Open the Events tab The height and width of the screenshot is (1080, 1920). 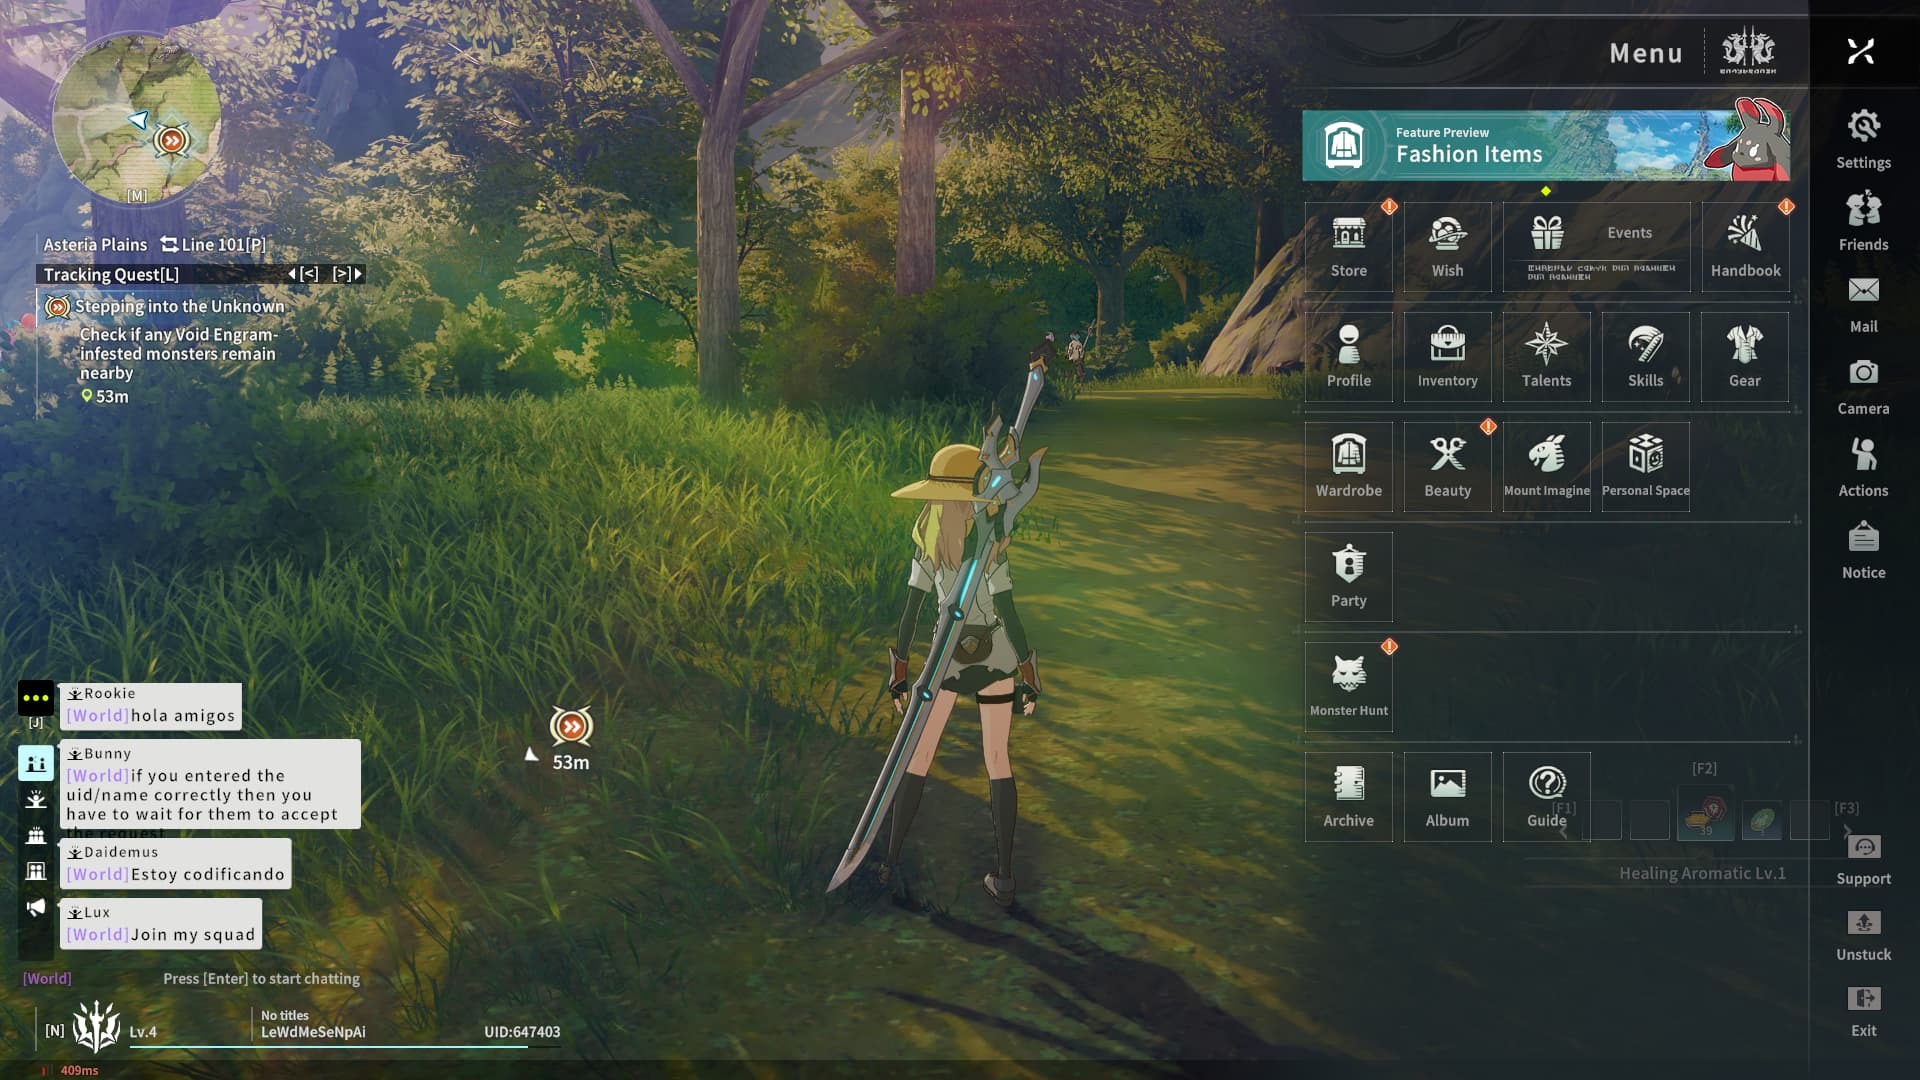1597,247
